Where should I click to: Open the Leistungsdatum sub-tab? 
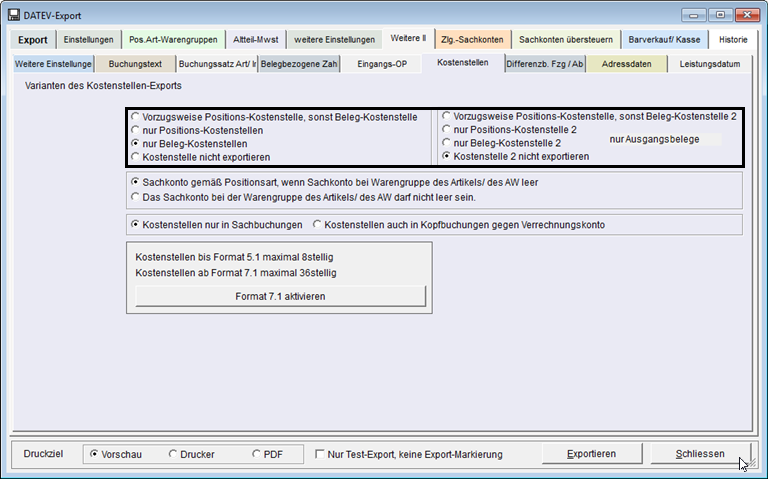coord(710,64)
